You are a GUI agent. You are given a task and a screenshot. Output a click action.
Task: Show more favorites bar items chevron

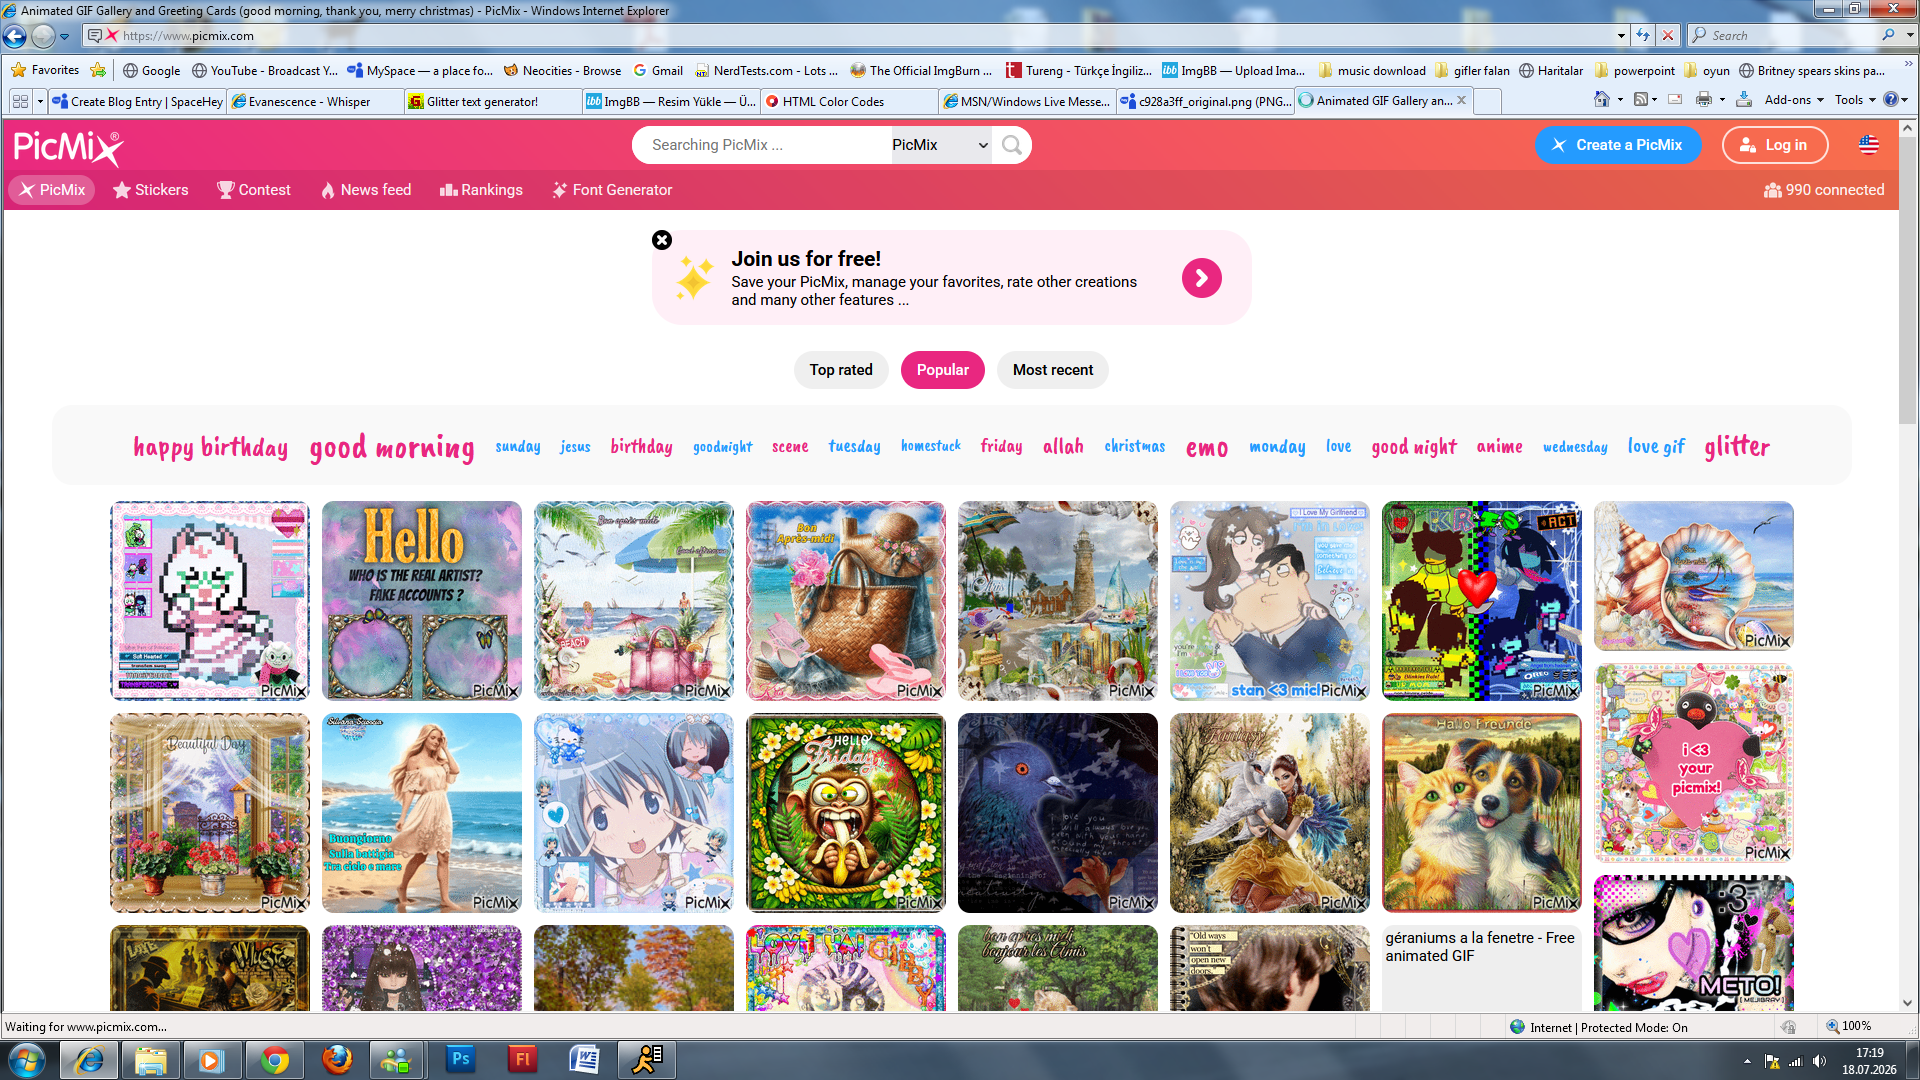coord(1908,66)
